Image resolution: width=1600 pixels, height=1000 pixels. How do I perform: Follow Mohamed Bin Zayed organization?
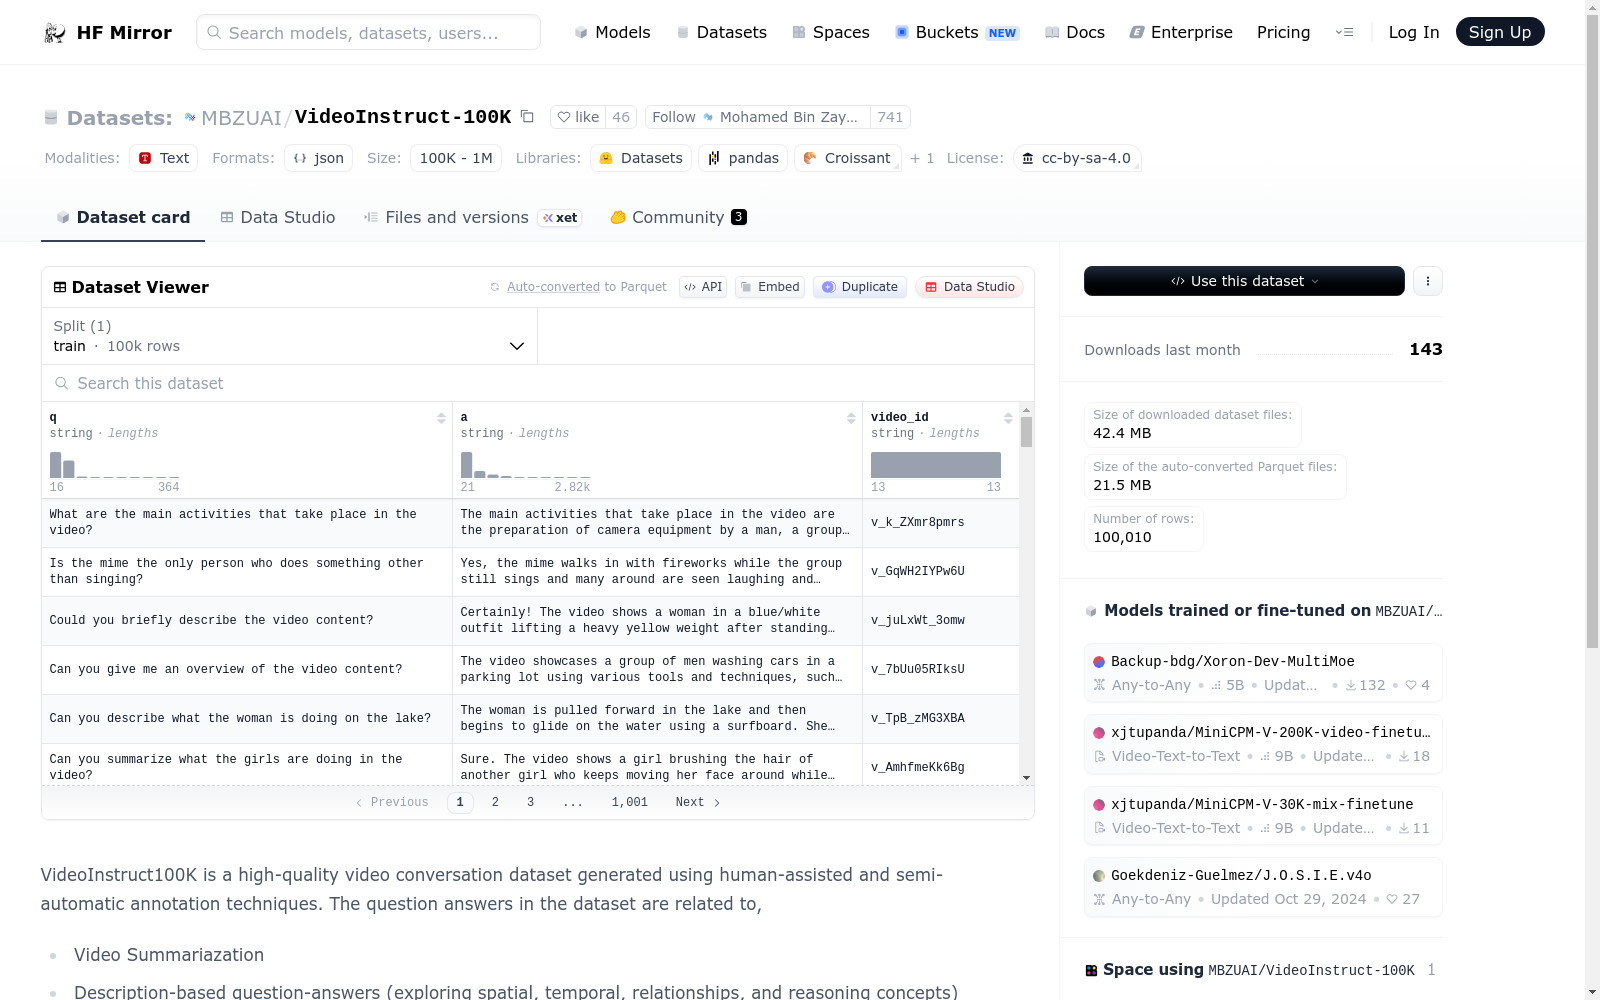[758, 117]
